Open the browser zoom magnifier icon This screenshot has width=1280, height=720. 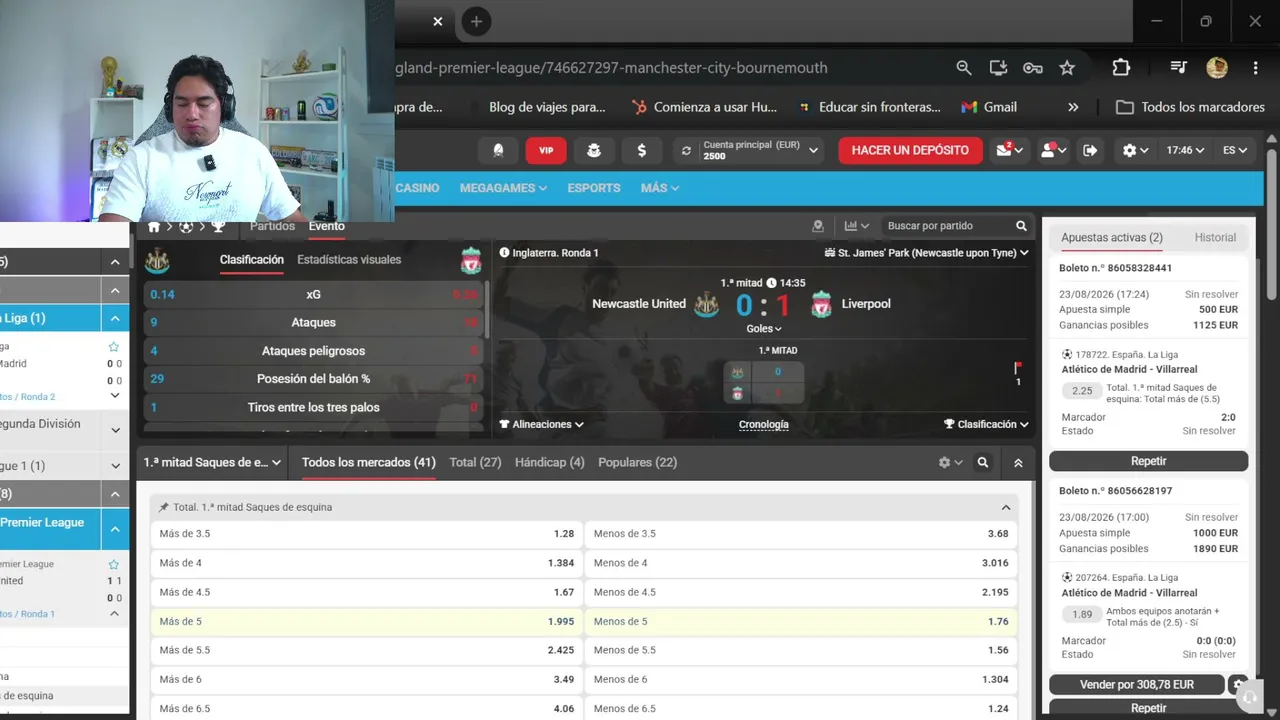(x=963, y=68)
